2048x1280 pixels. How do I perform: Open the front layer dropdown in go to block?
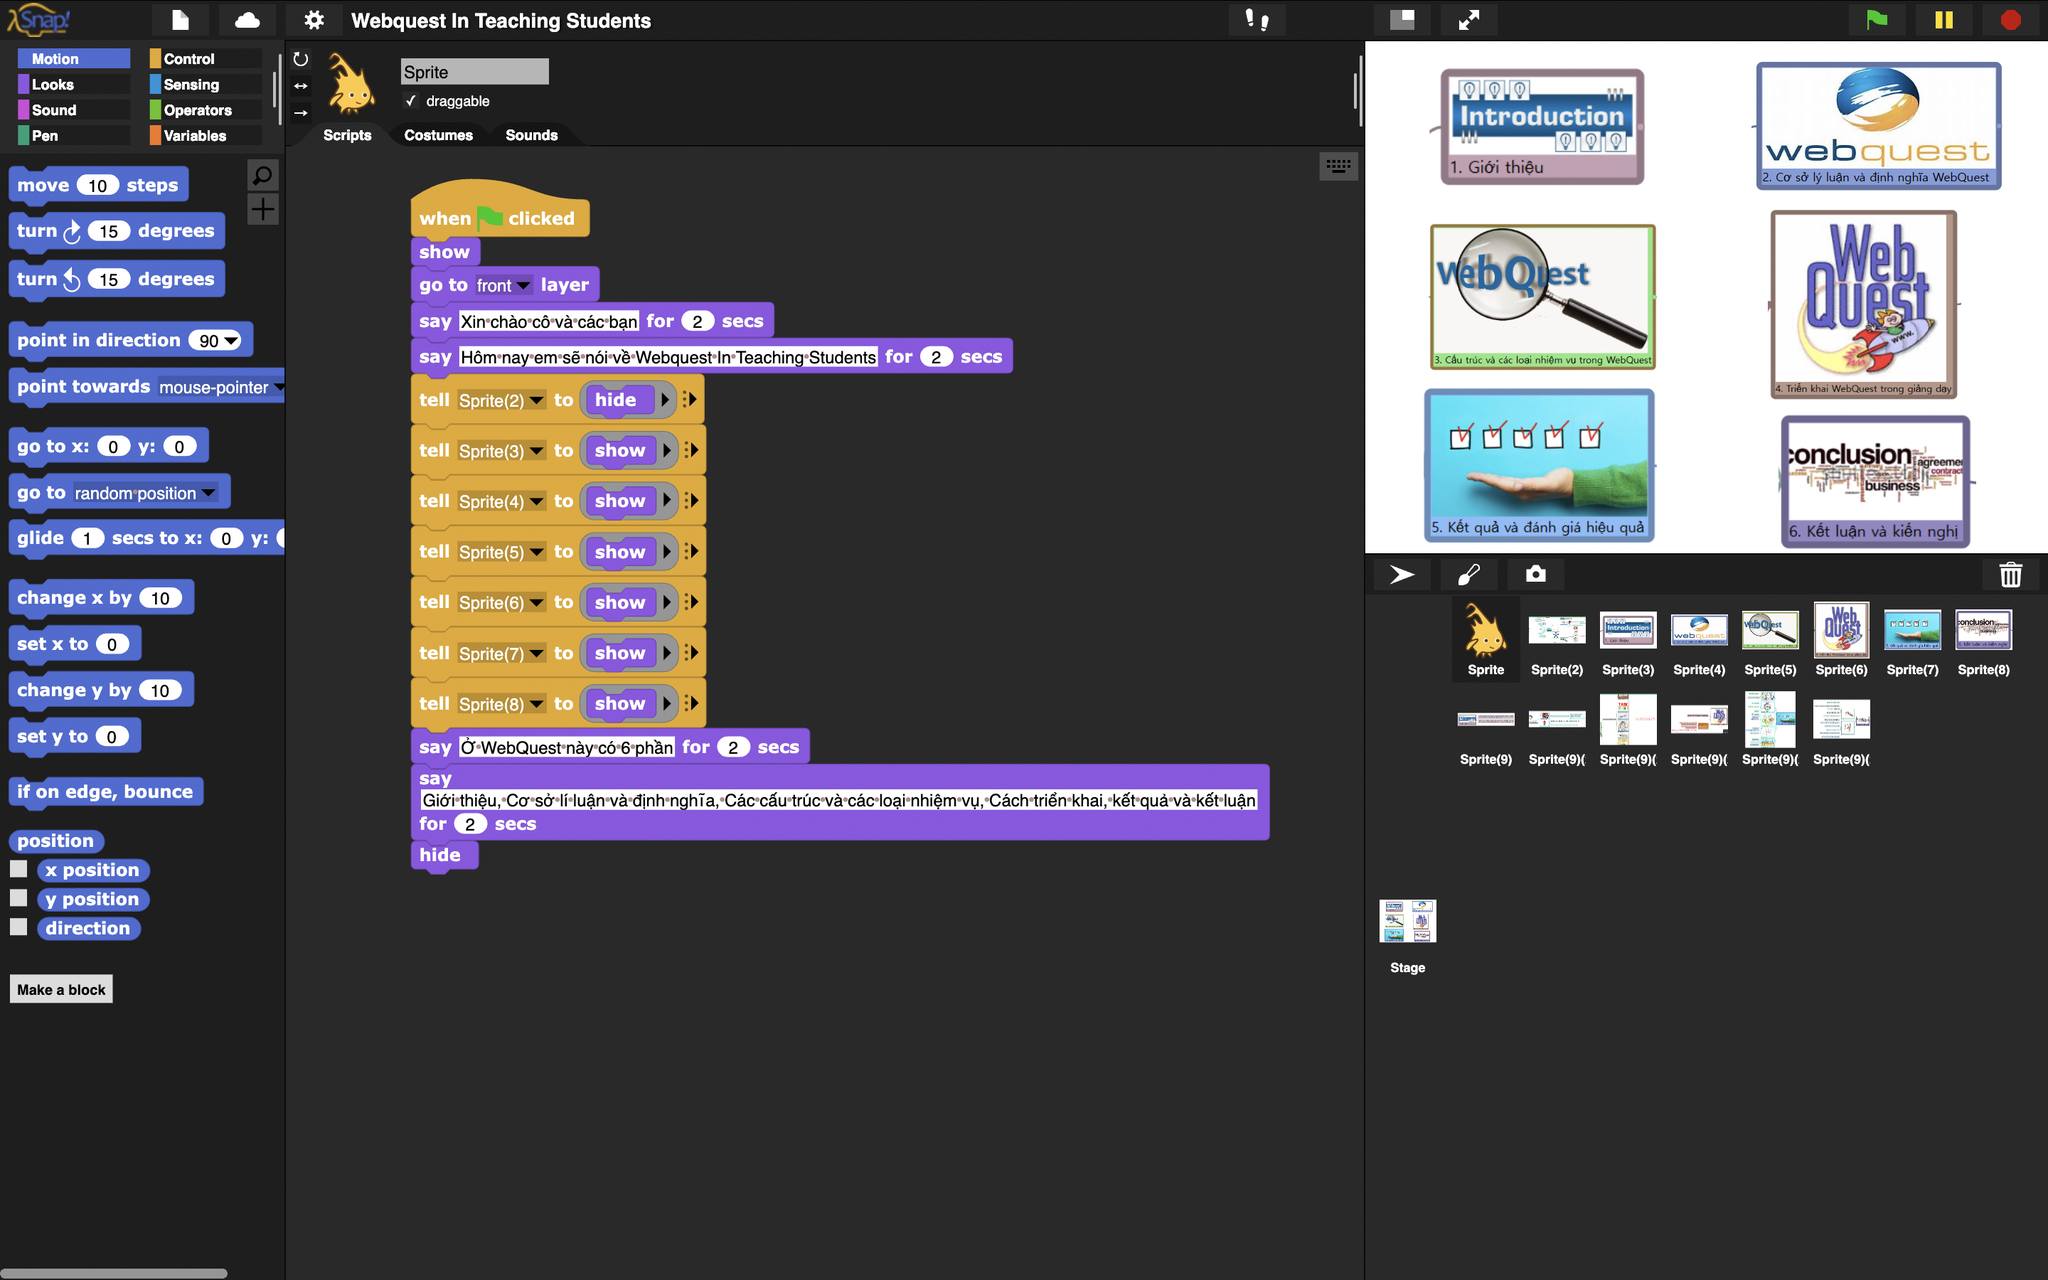[x=522, y=286]
